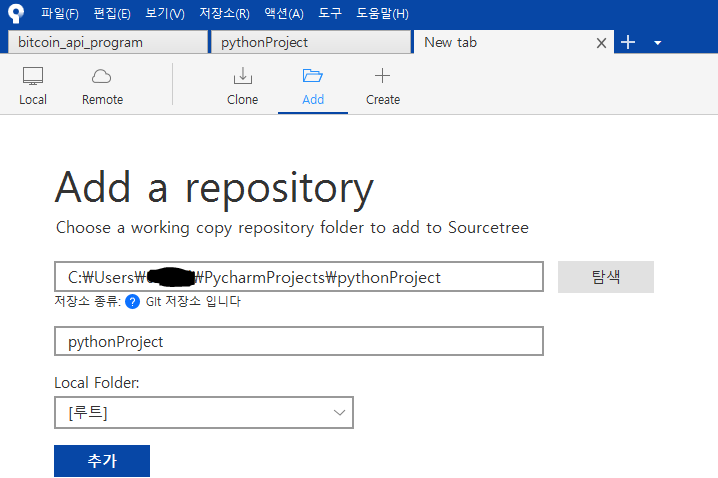
Task: Click the repository type help icon
Action: [x=132, y=302]
